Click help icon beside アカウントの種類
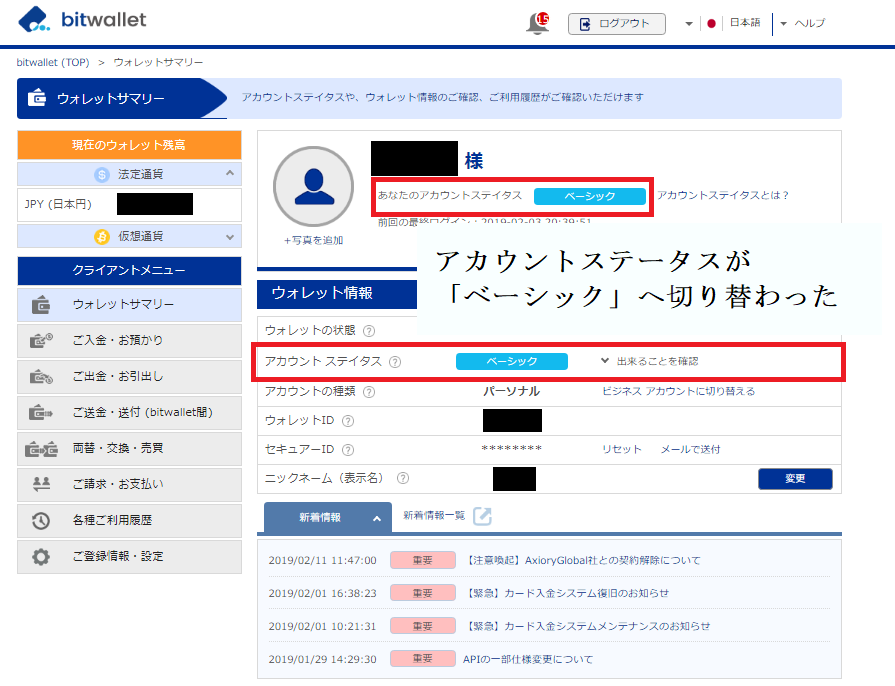This screenshot has width=895, height=686. pyautogui.click(x=369, y=392)
